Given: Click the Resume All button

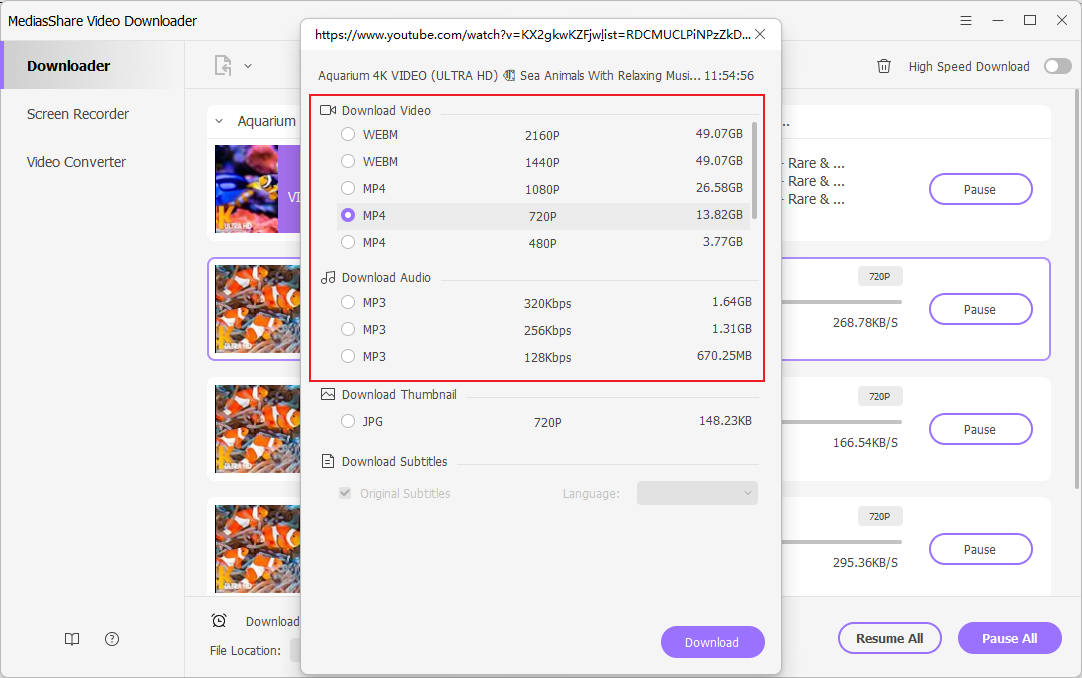Looking at the screenshot, I should coord(889,638).
